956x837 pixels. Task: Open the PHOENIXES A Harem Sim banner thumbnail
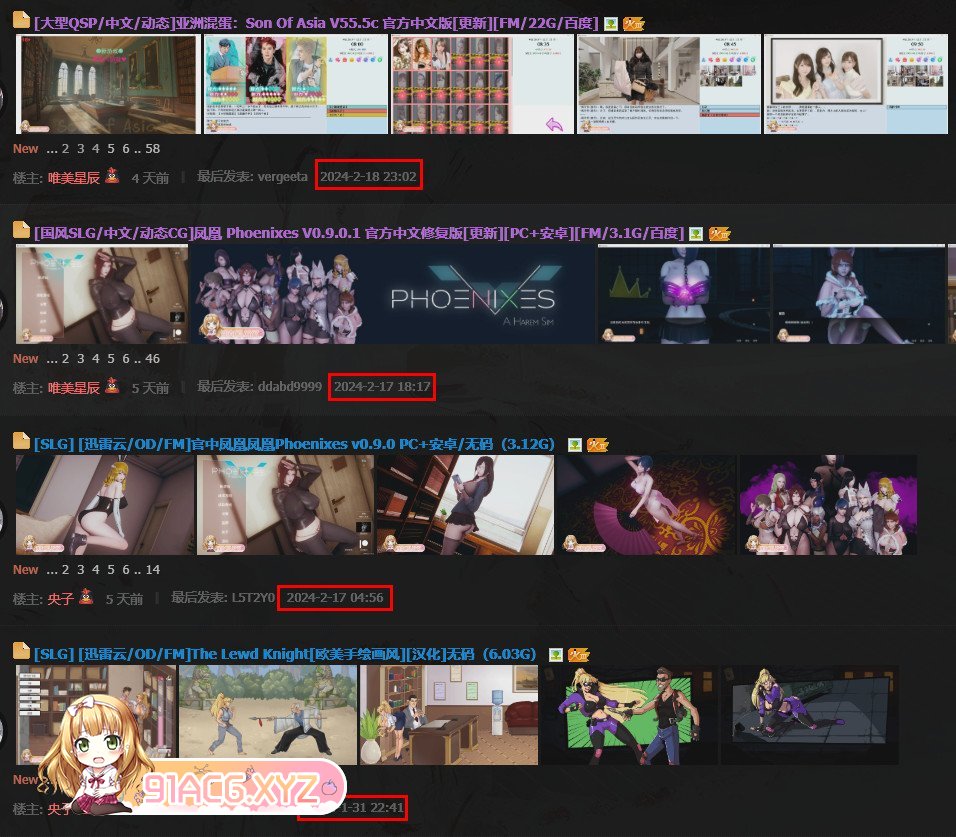pyautogui.click(x=390, y=294)
